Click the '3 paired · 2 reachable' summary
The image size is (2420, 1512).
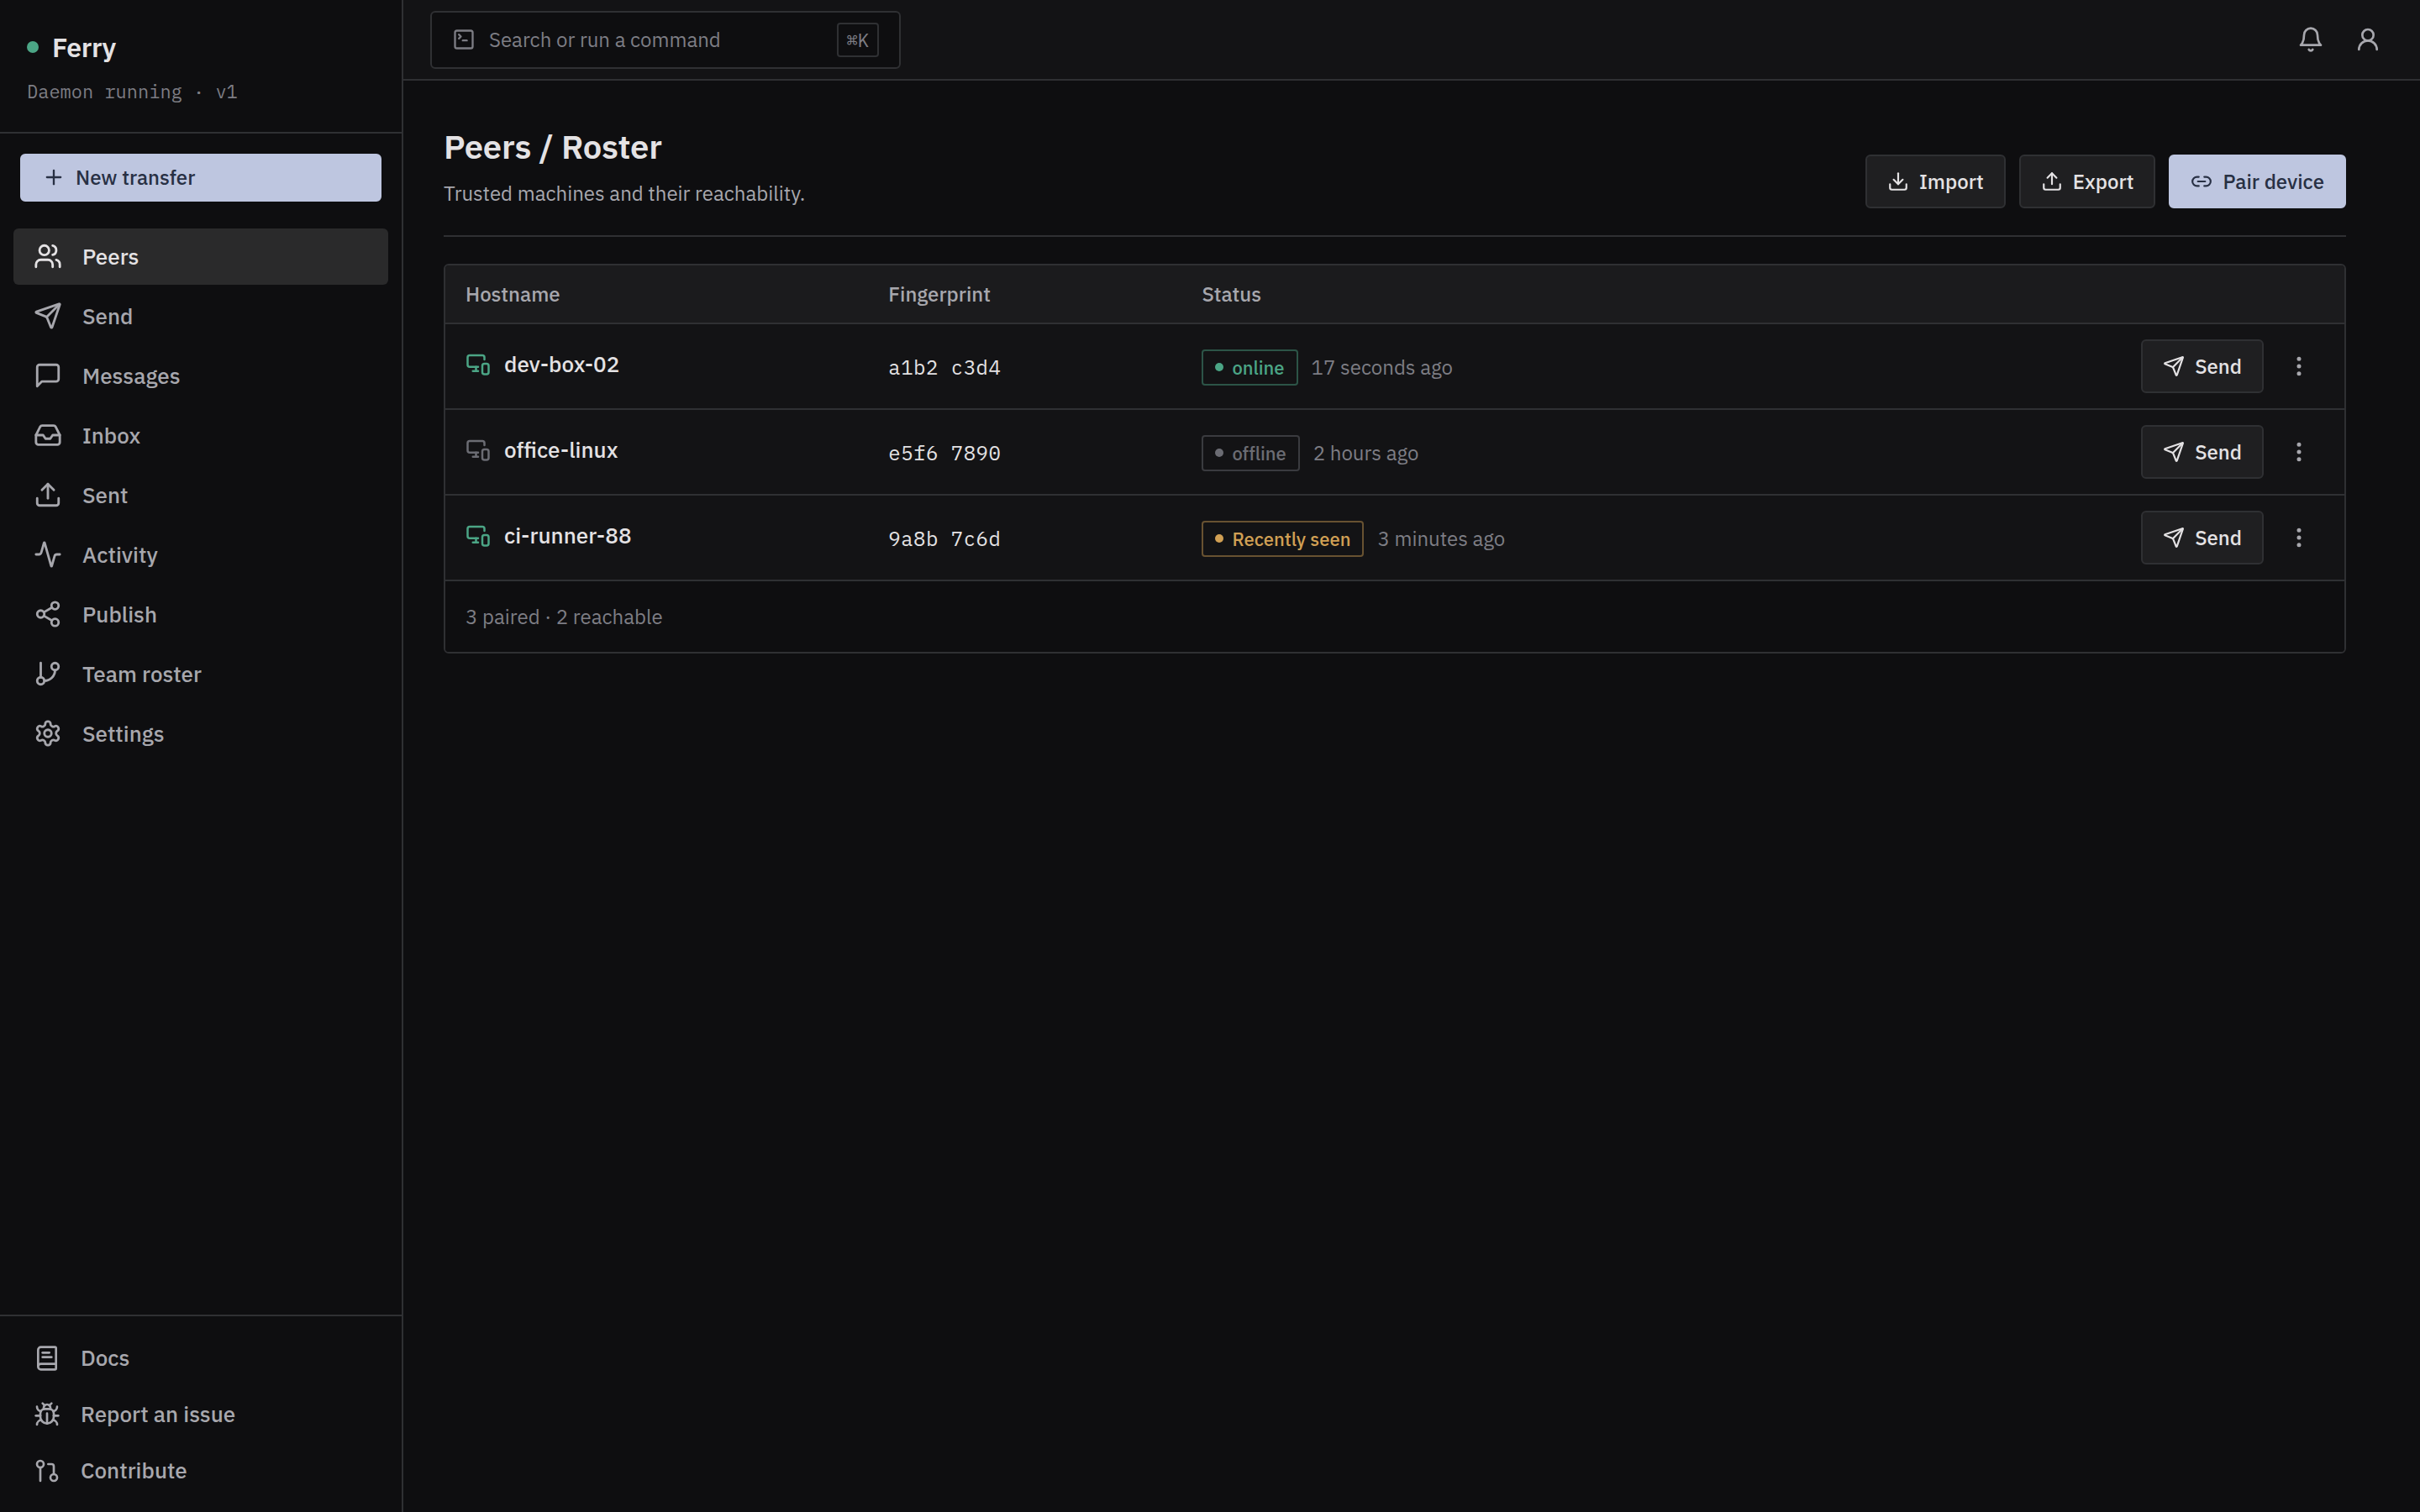(564, 617)
